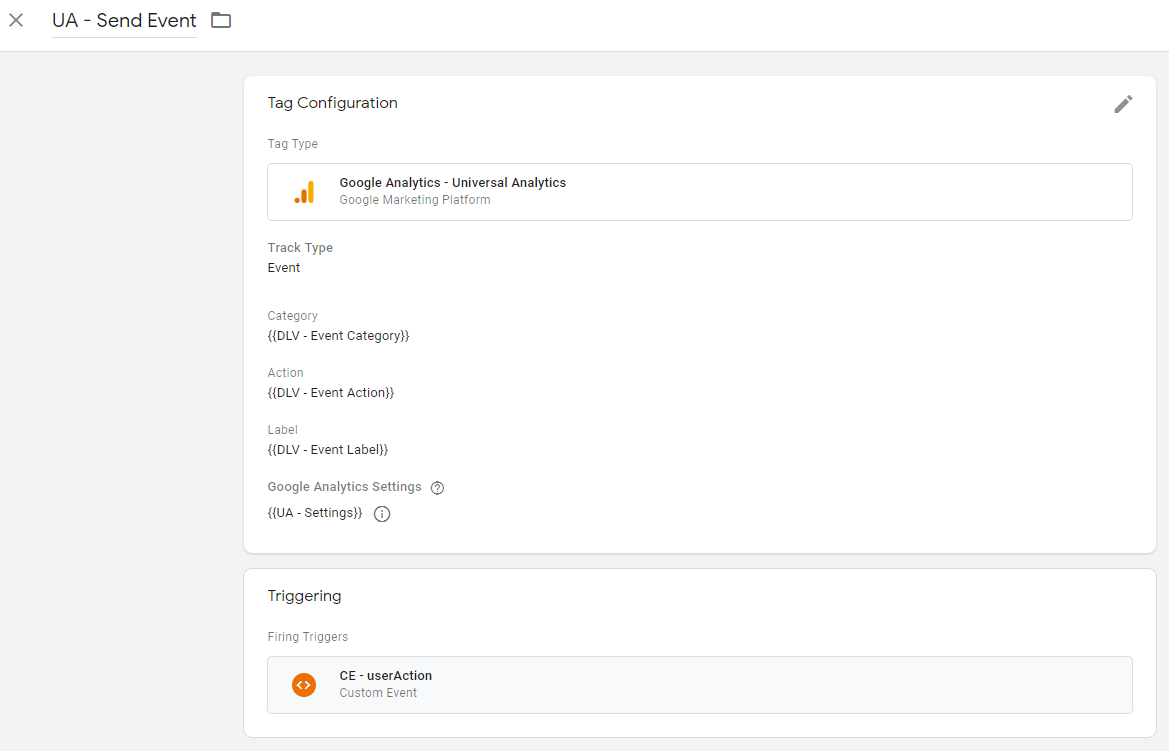1169x751 pixels.
Task: Open the folder icon next to tag name
Action: tap(221, 20)
